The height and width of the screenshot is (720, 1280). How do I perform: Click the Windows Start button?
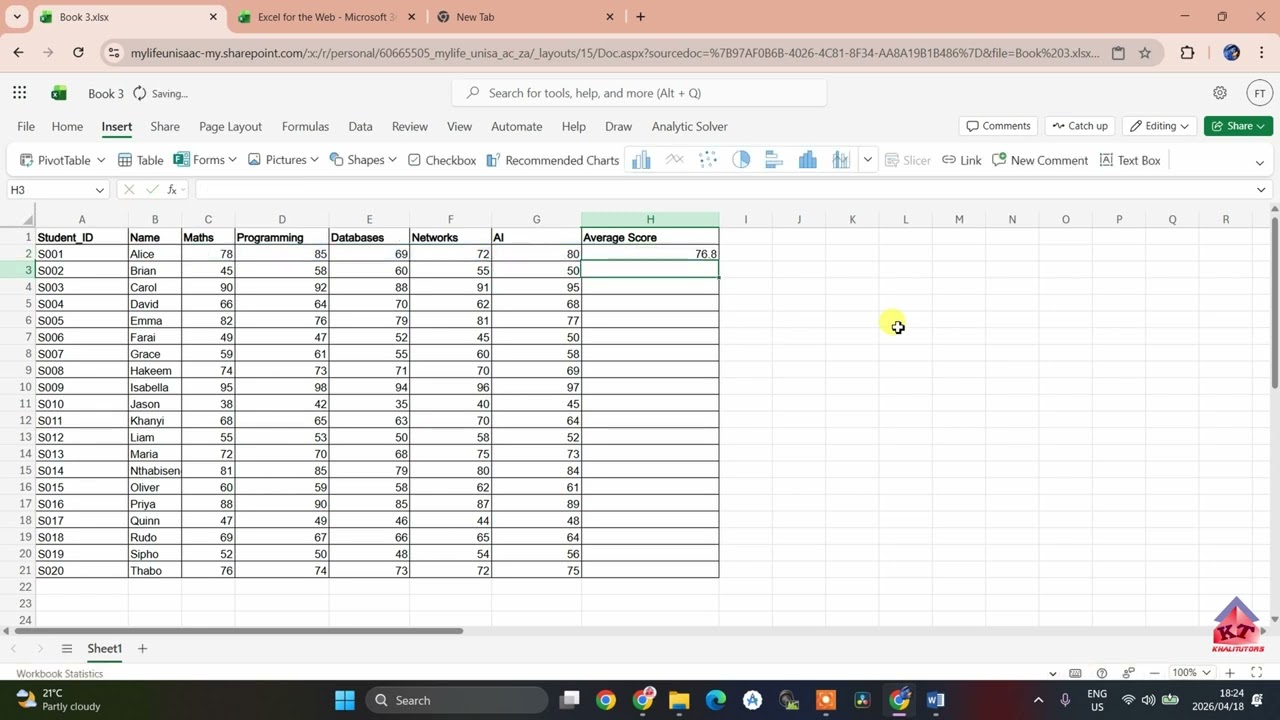pyautogui.click(x=345, y=700)
